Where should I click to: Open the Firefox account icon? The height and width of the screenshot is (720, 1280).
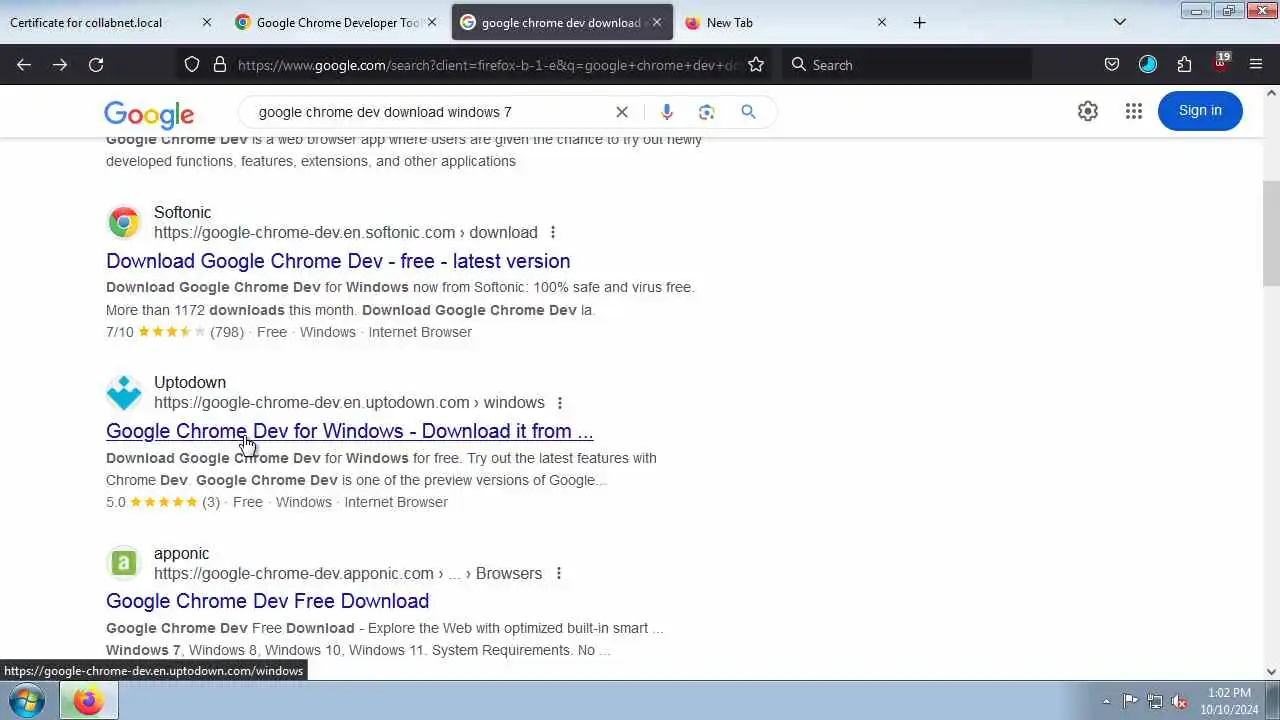pyautogui.click(x=1148, y=65)
